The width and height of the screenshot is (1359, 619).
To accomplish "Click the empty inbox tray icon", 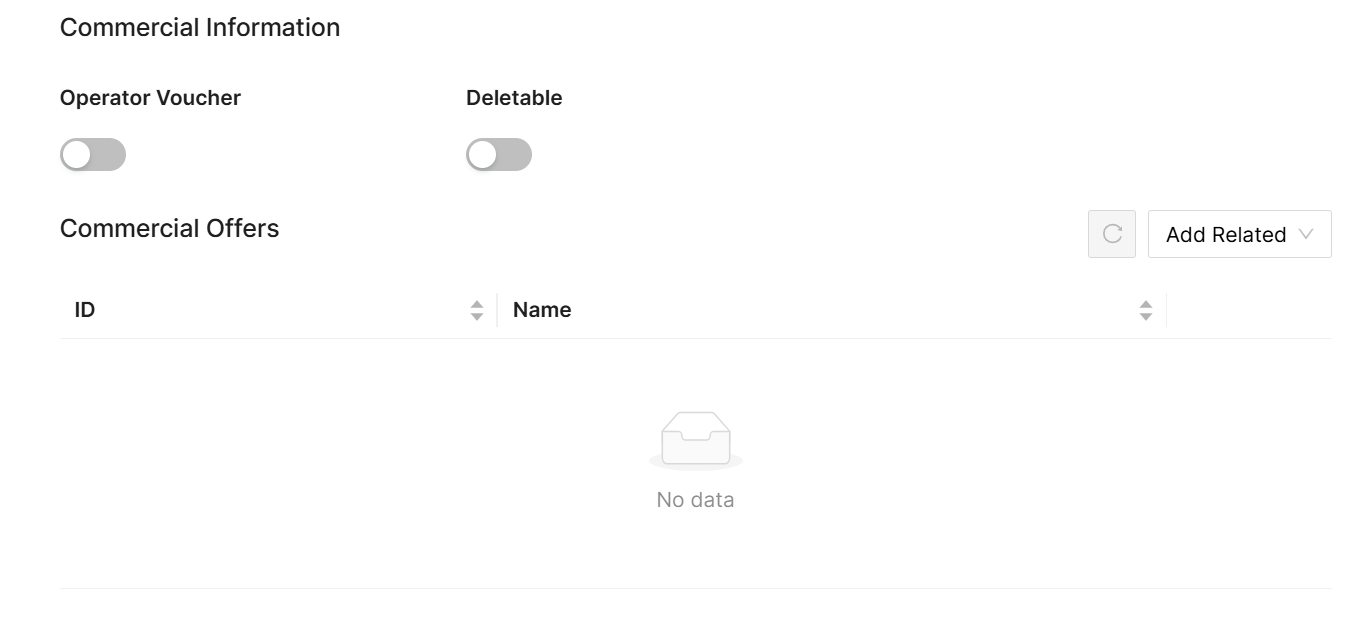I will 696,440.
